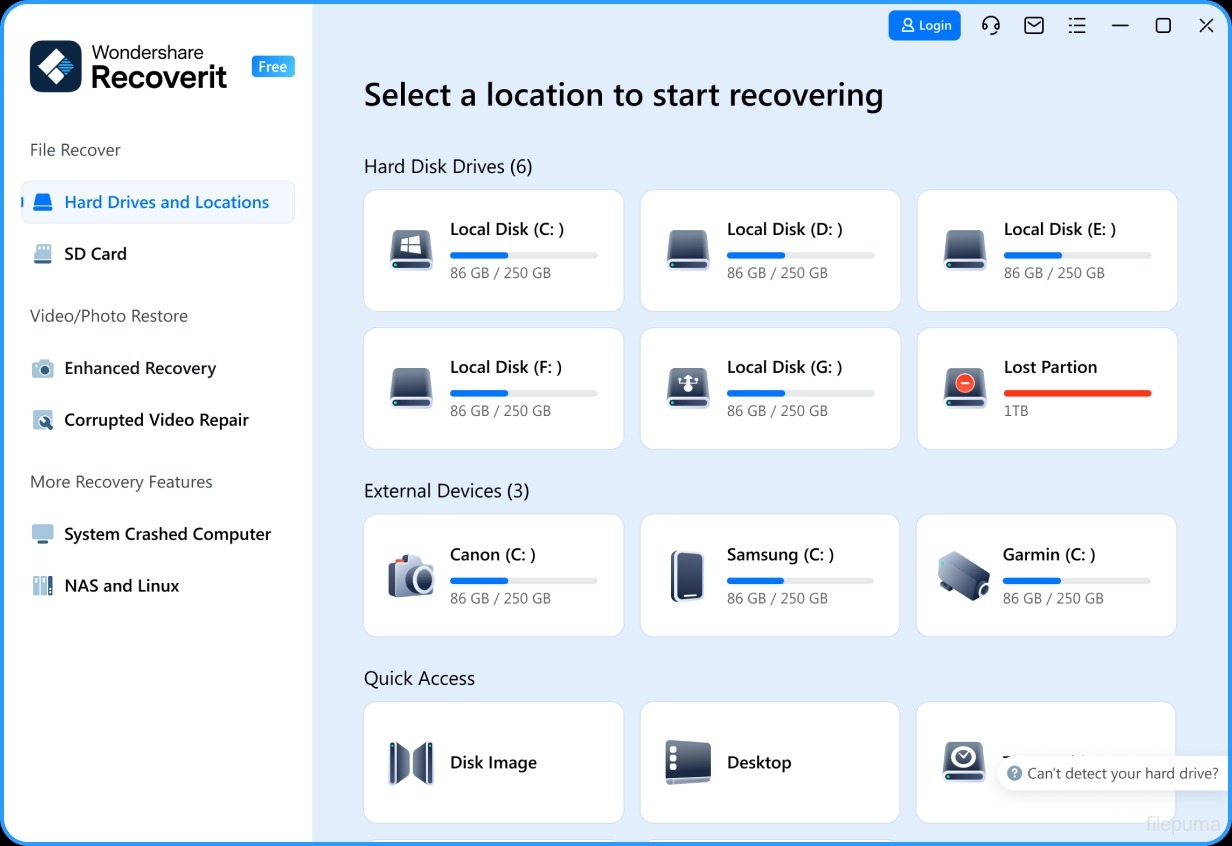Click the headset support icon
This screenshot has height=846, width=1232.
990,25
